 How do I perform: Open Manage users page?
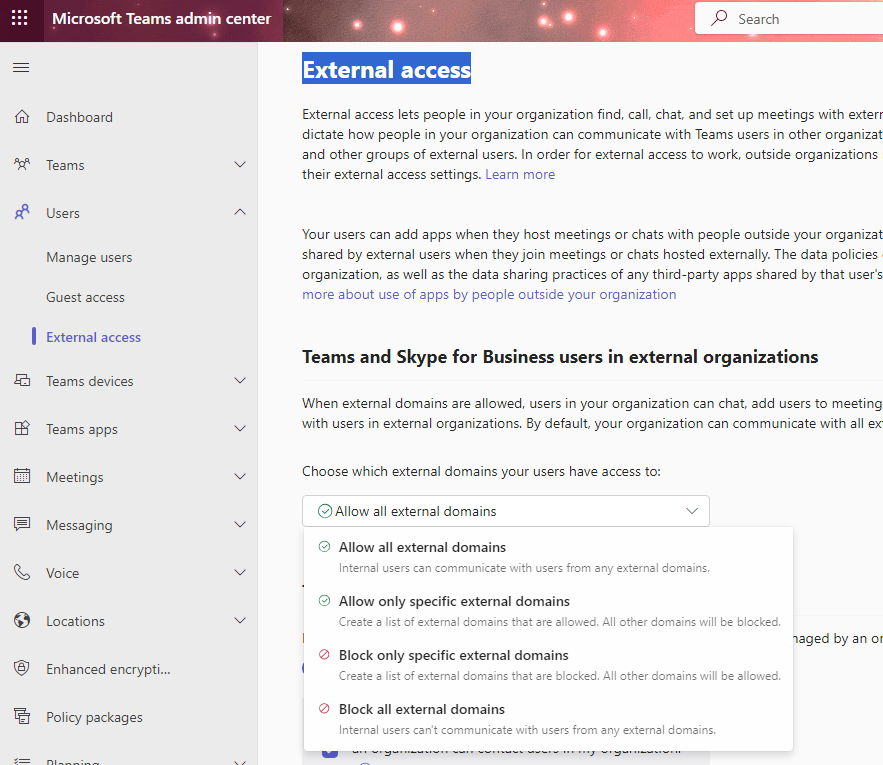point(89,257)
